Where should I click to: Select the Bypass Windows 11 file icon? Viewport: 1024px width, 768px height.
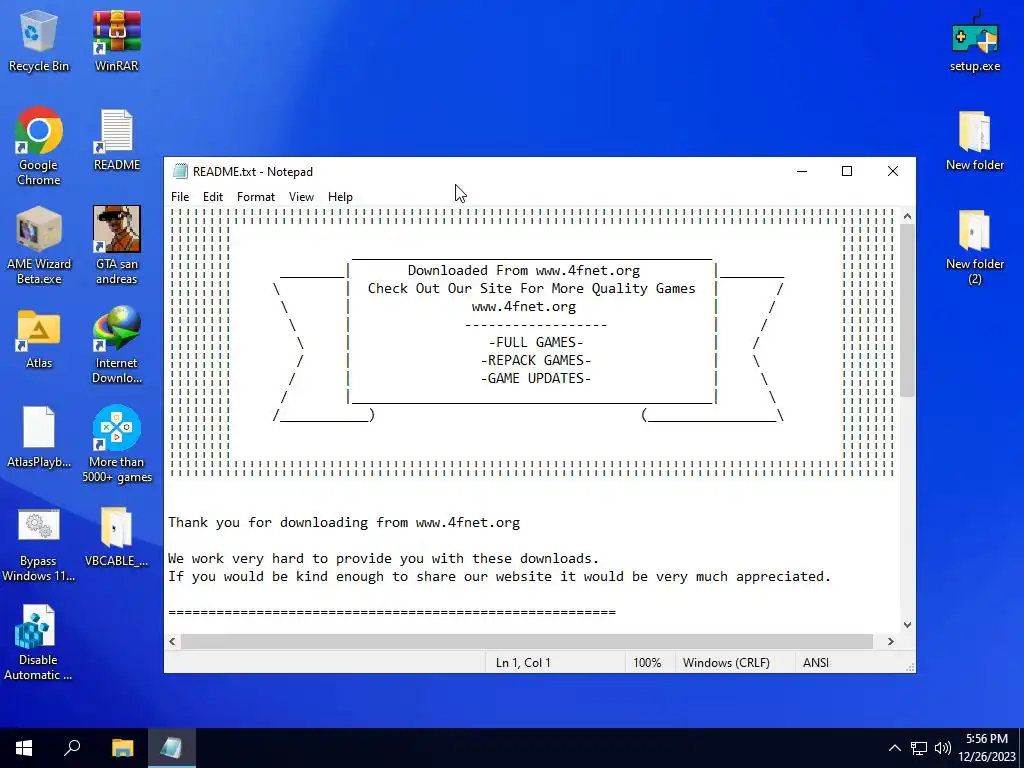[39, 545]
